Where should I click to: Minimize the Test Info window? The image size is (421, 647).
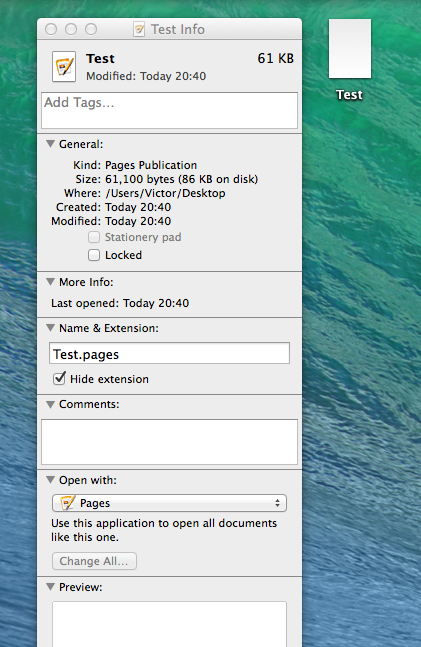71,29
